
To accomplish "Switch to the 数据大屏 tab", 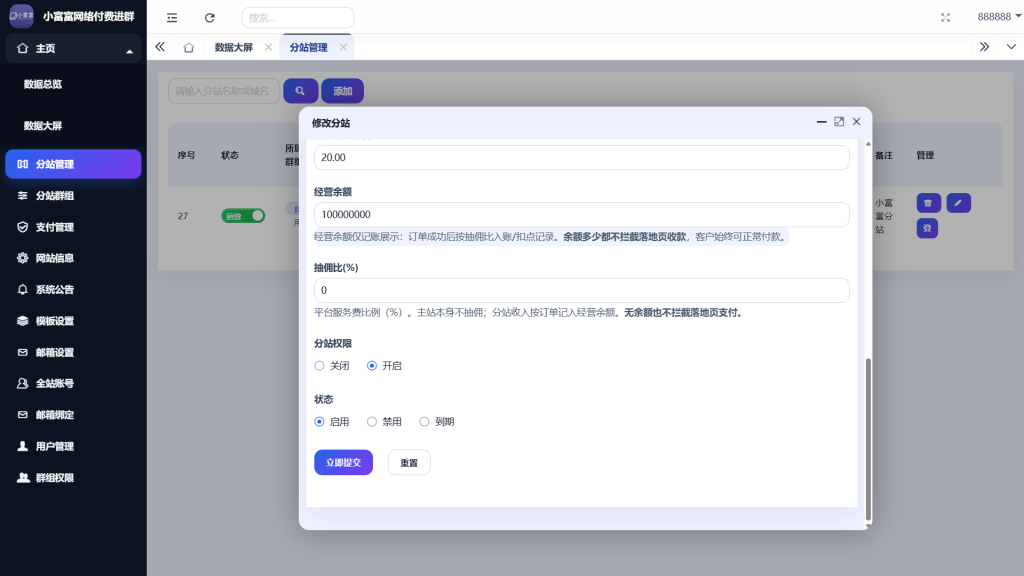I will coord(234,47).
